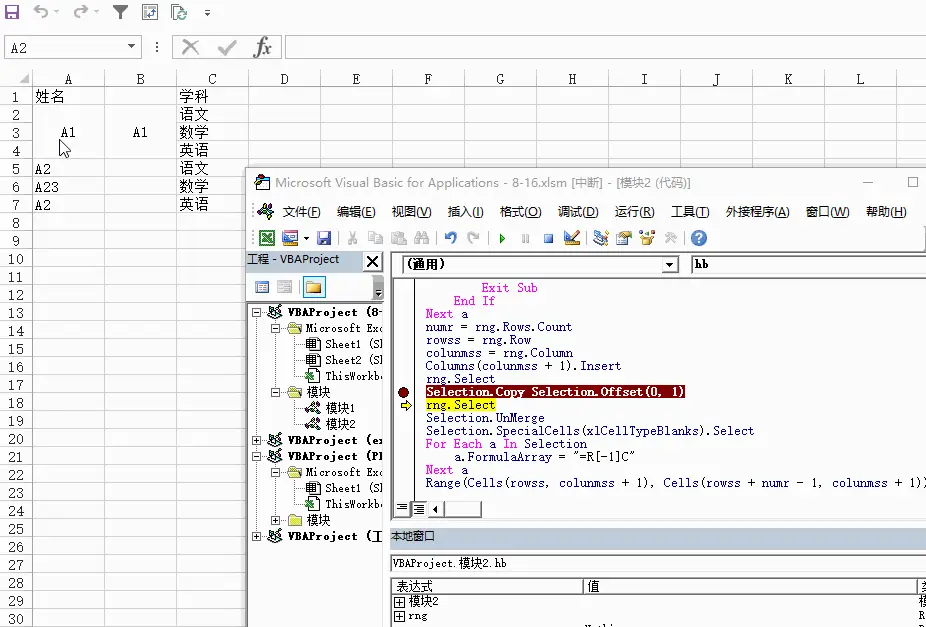Click into the Excel formula bar

point(605,47)
